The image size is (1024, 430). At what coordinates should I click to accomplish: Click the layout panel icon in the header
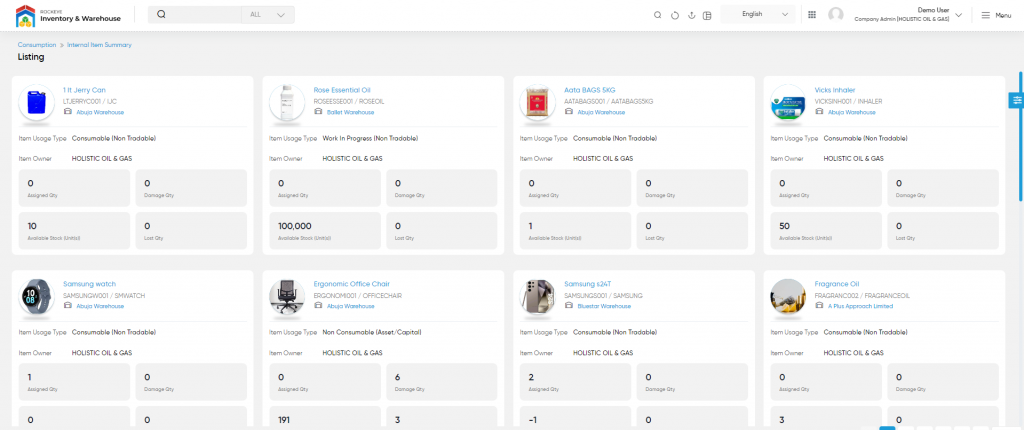(x=707, y=15)
